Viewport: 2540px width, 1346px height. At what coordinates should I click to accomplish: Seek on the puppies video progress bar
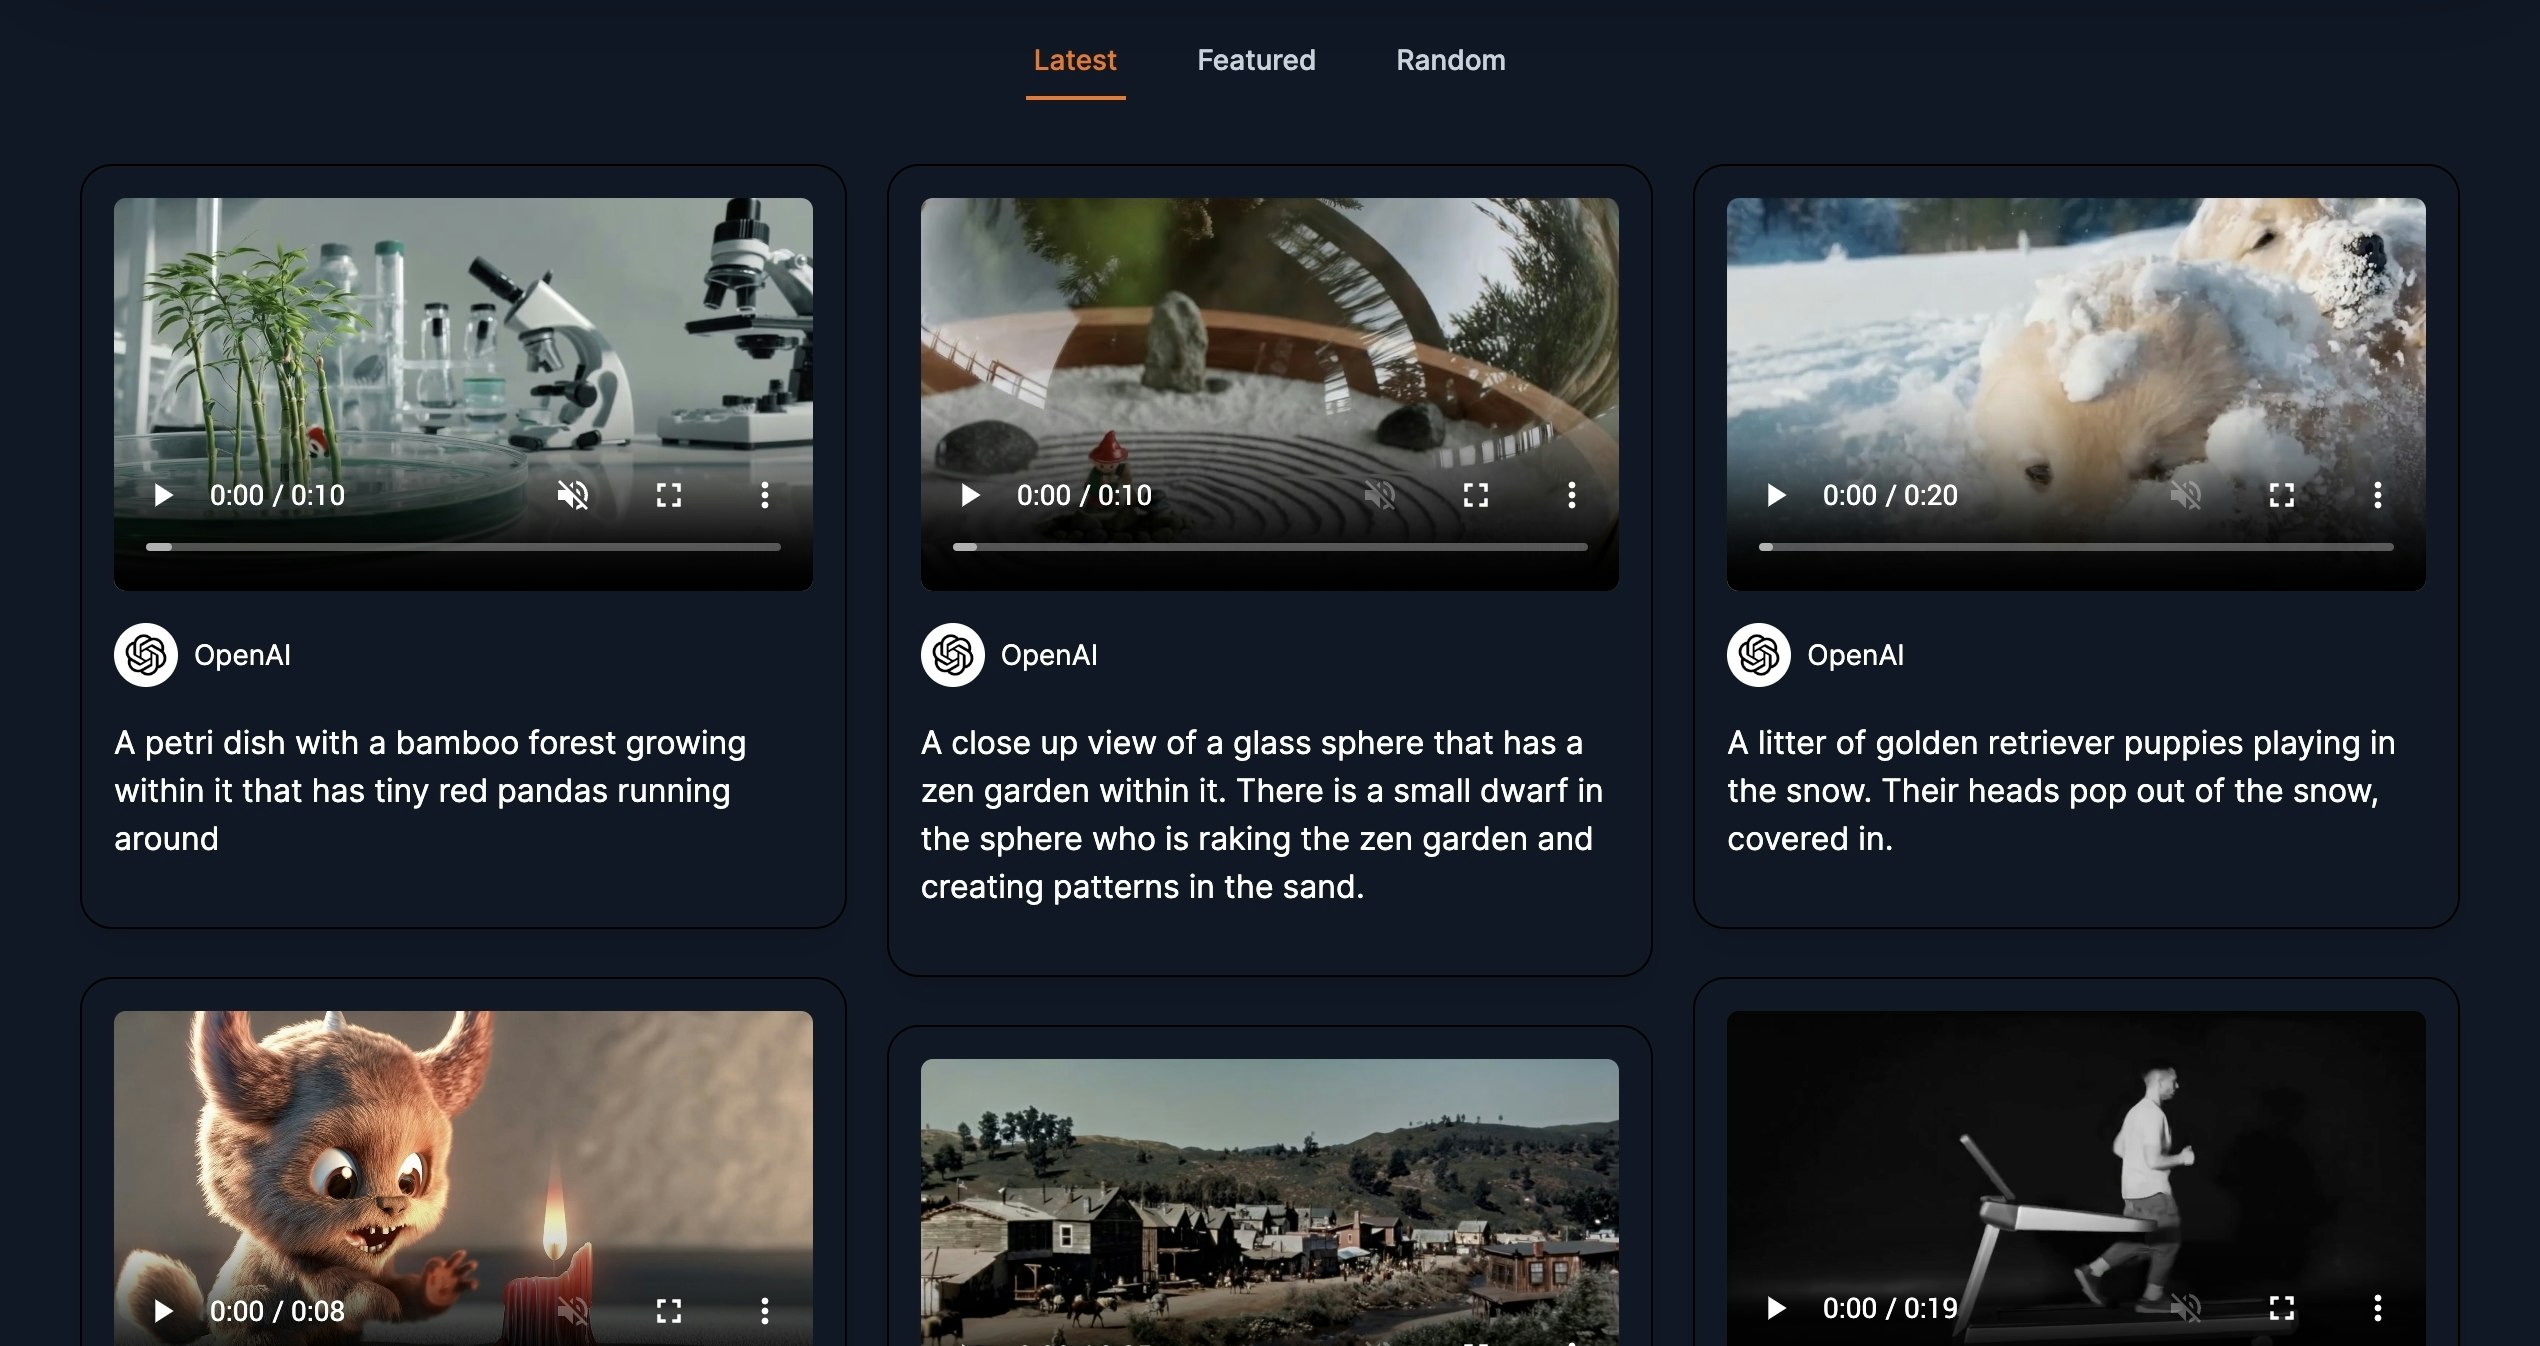click(x=2076, y=547)
